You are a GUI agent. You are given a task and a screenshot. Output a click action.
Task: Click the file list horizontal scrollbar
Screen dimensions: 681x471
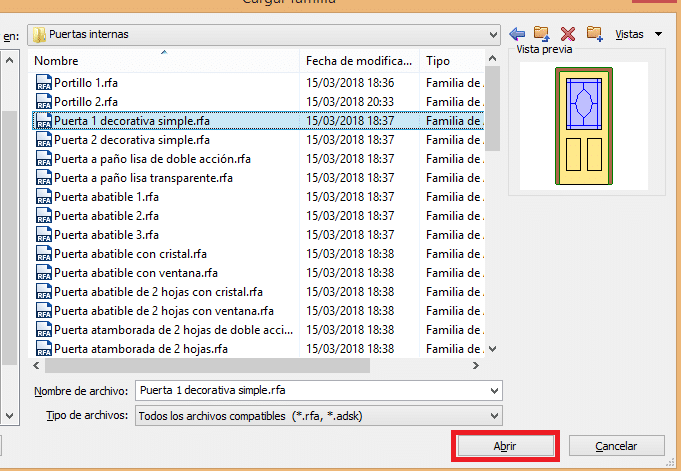coord(200,366)
